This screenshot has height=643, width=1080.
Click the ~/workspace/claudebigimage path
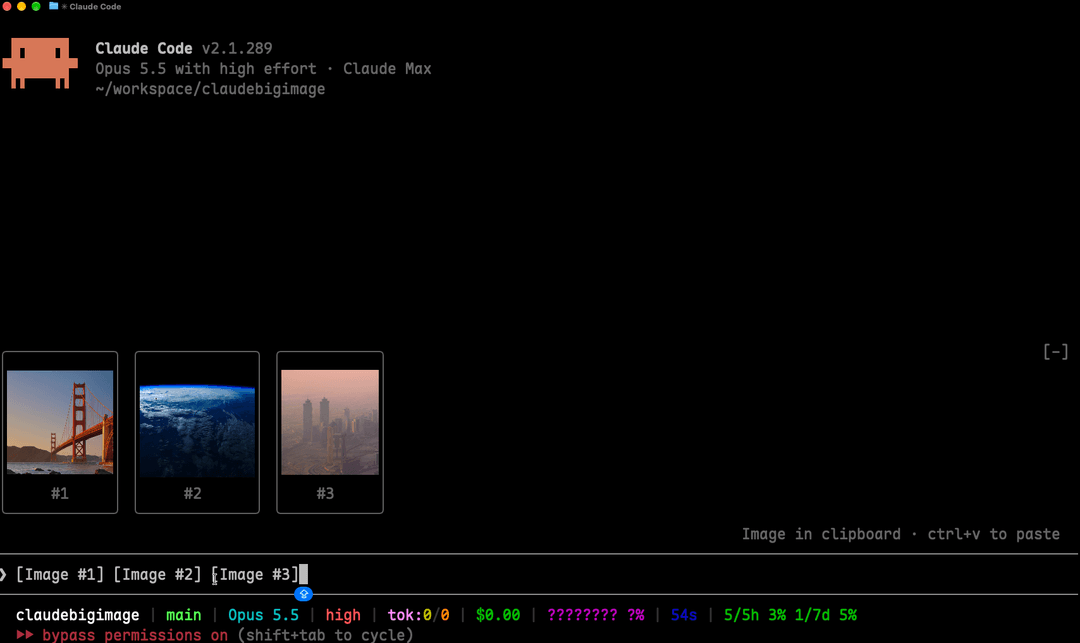point(210,89)
